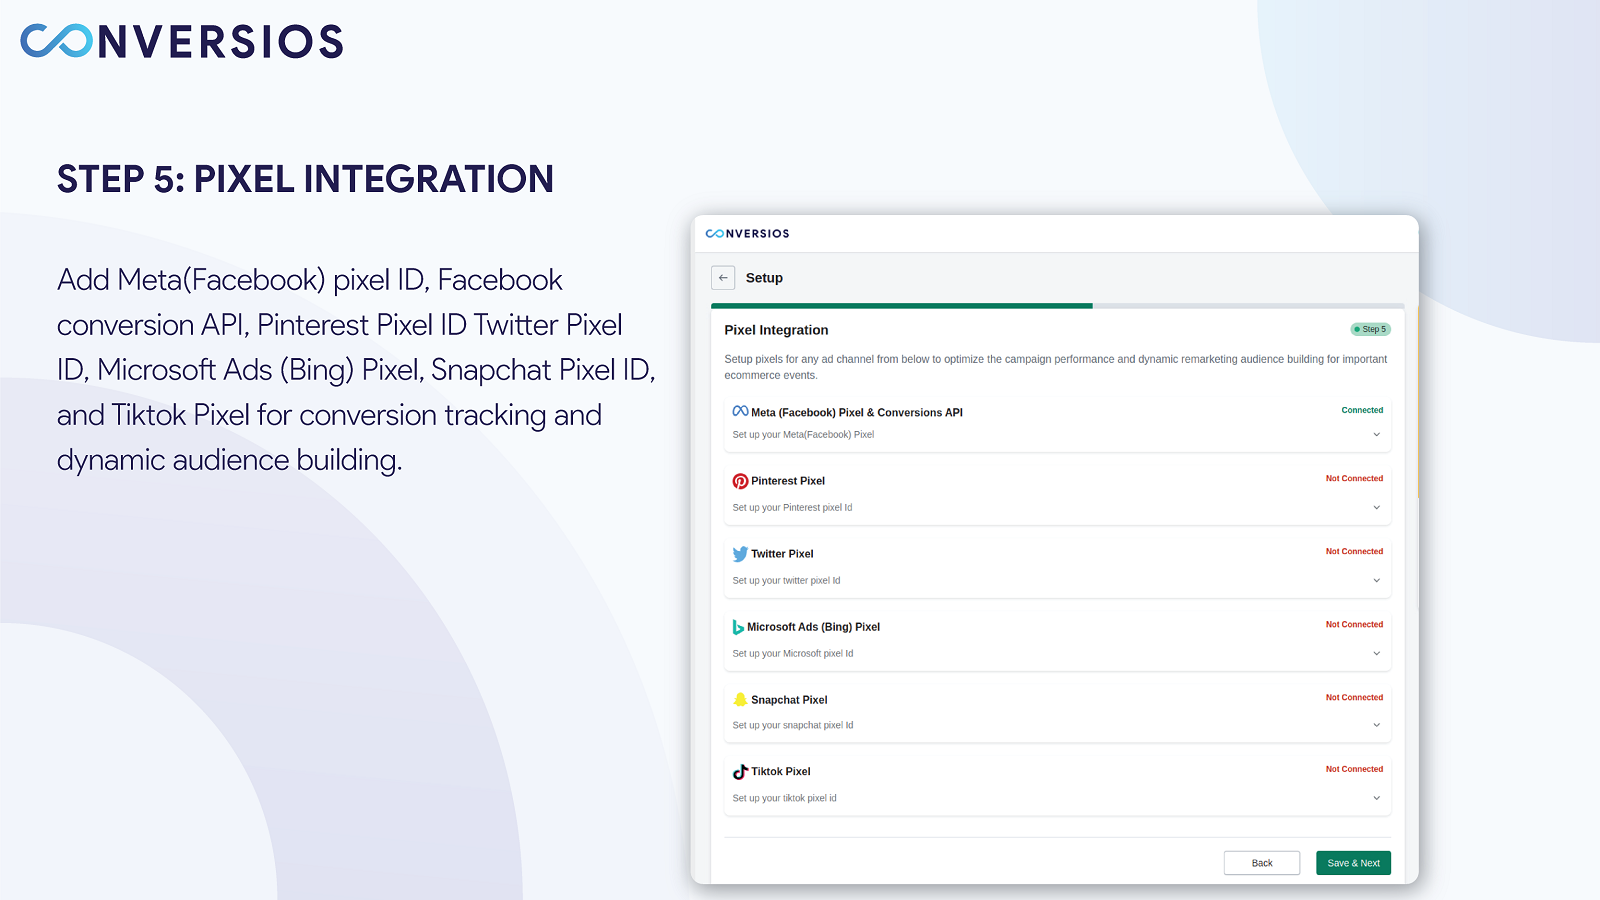Click the 'STEP 5: PIXEL INTEGRATION' slide heading
1600x900 pixels.
click(305, 179)
